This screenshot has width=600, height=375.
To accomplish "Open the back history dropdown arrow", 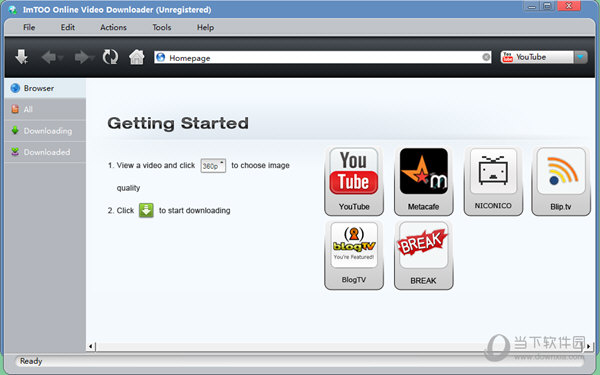I will 60,58.
